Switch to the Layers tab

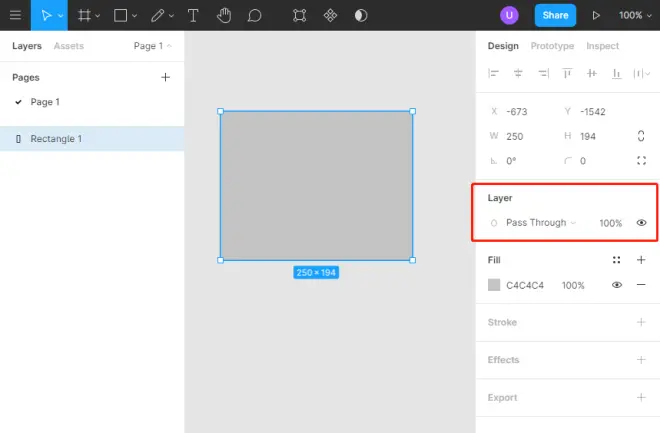(x=27, y=46)
